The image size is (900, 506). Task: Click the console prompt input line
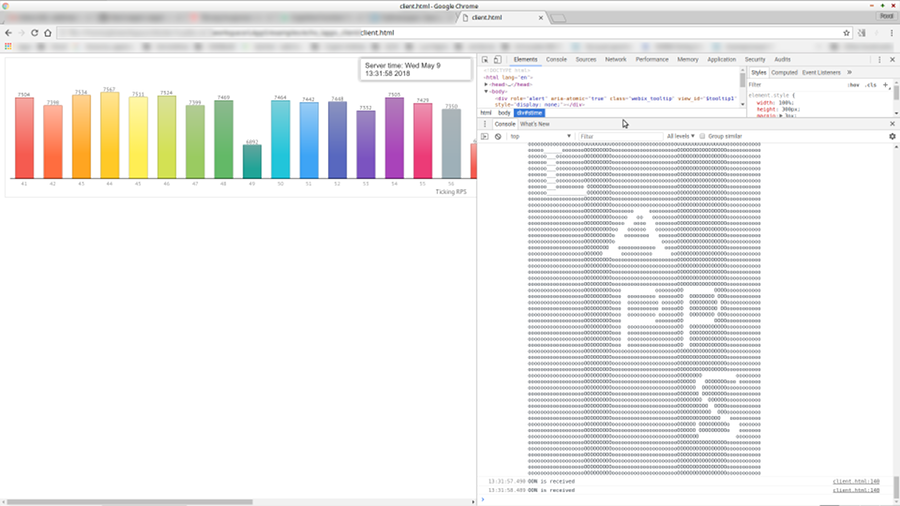pos(686,500)
